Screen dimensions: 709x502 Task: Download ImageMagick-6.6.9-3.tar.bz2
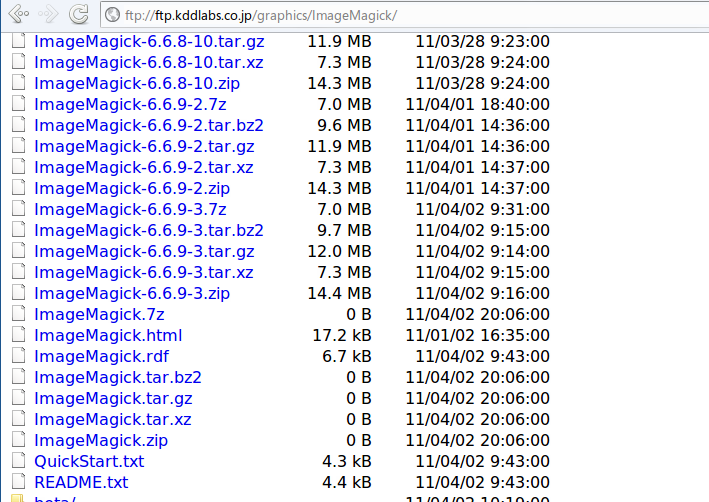pyautogui.click(x=149, y=231)
